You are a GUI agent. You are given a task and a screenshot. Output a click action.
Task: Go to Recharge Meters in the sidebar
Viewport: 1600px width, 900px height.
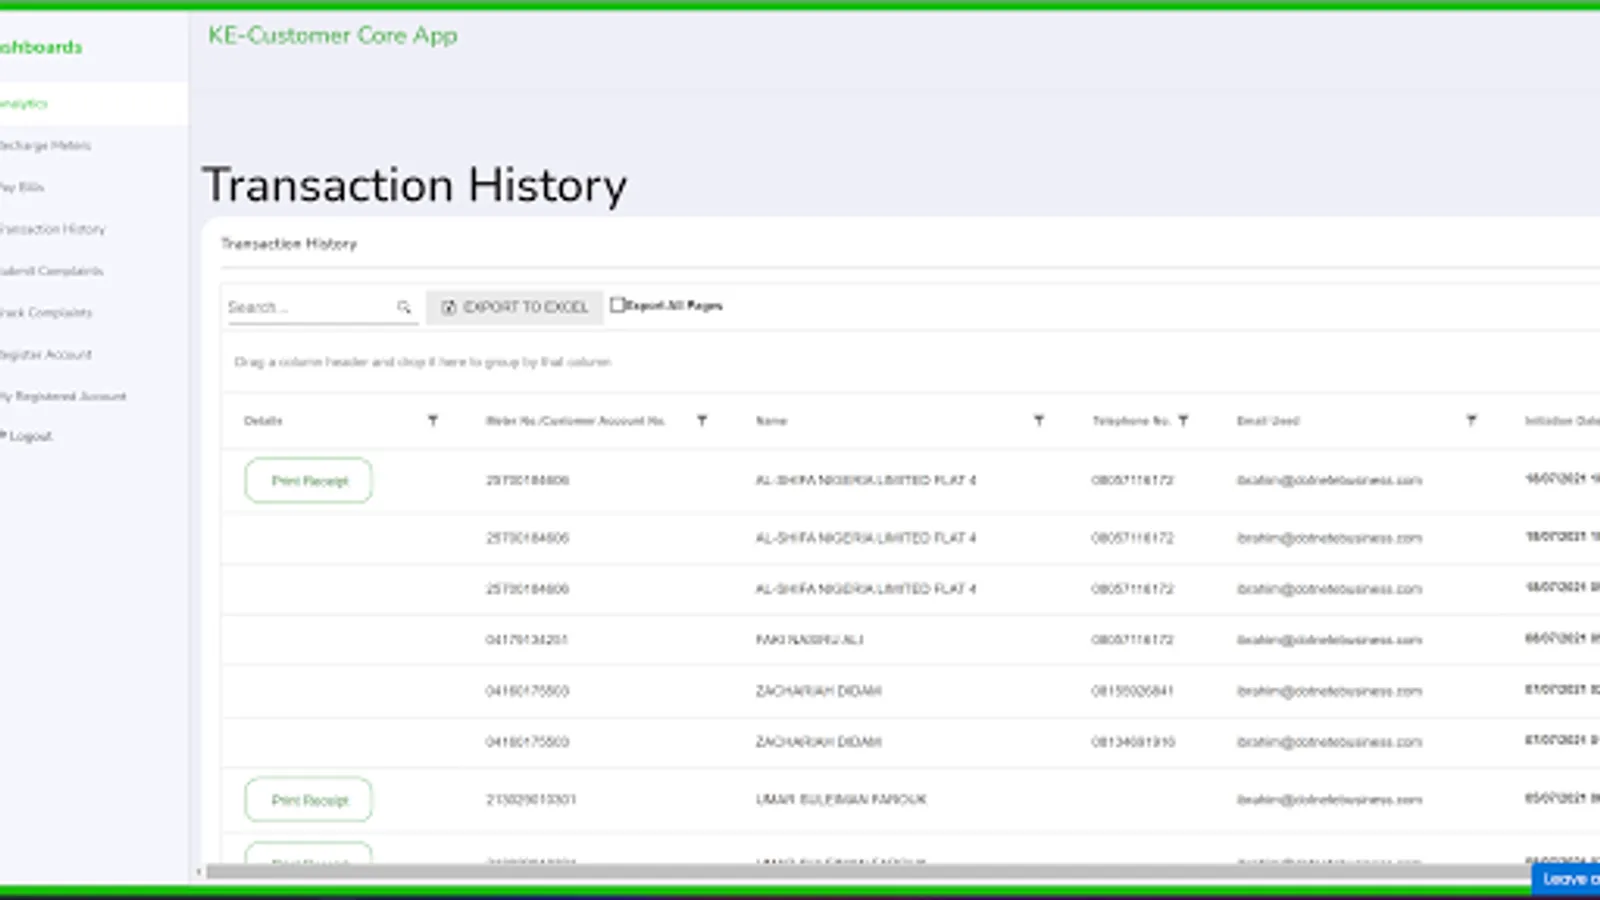coord(45,146)
